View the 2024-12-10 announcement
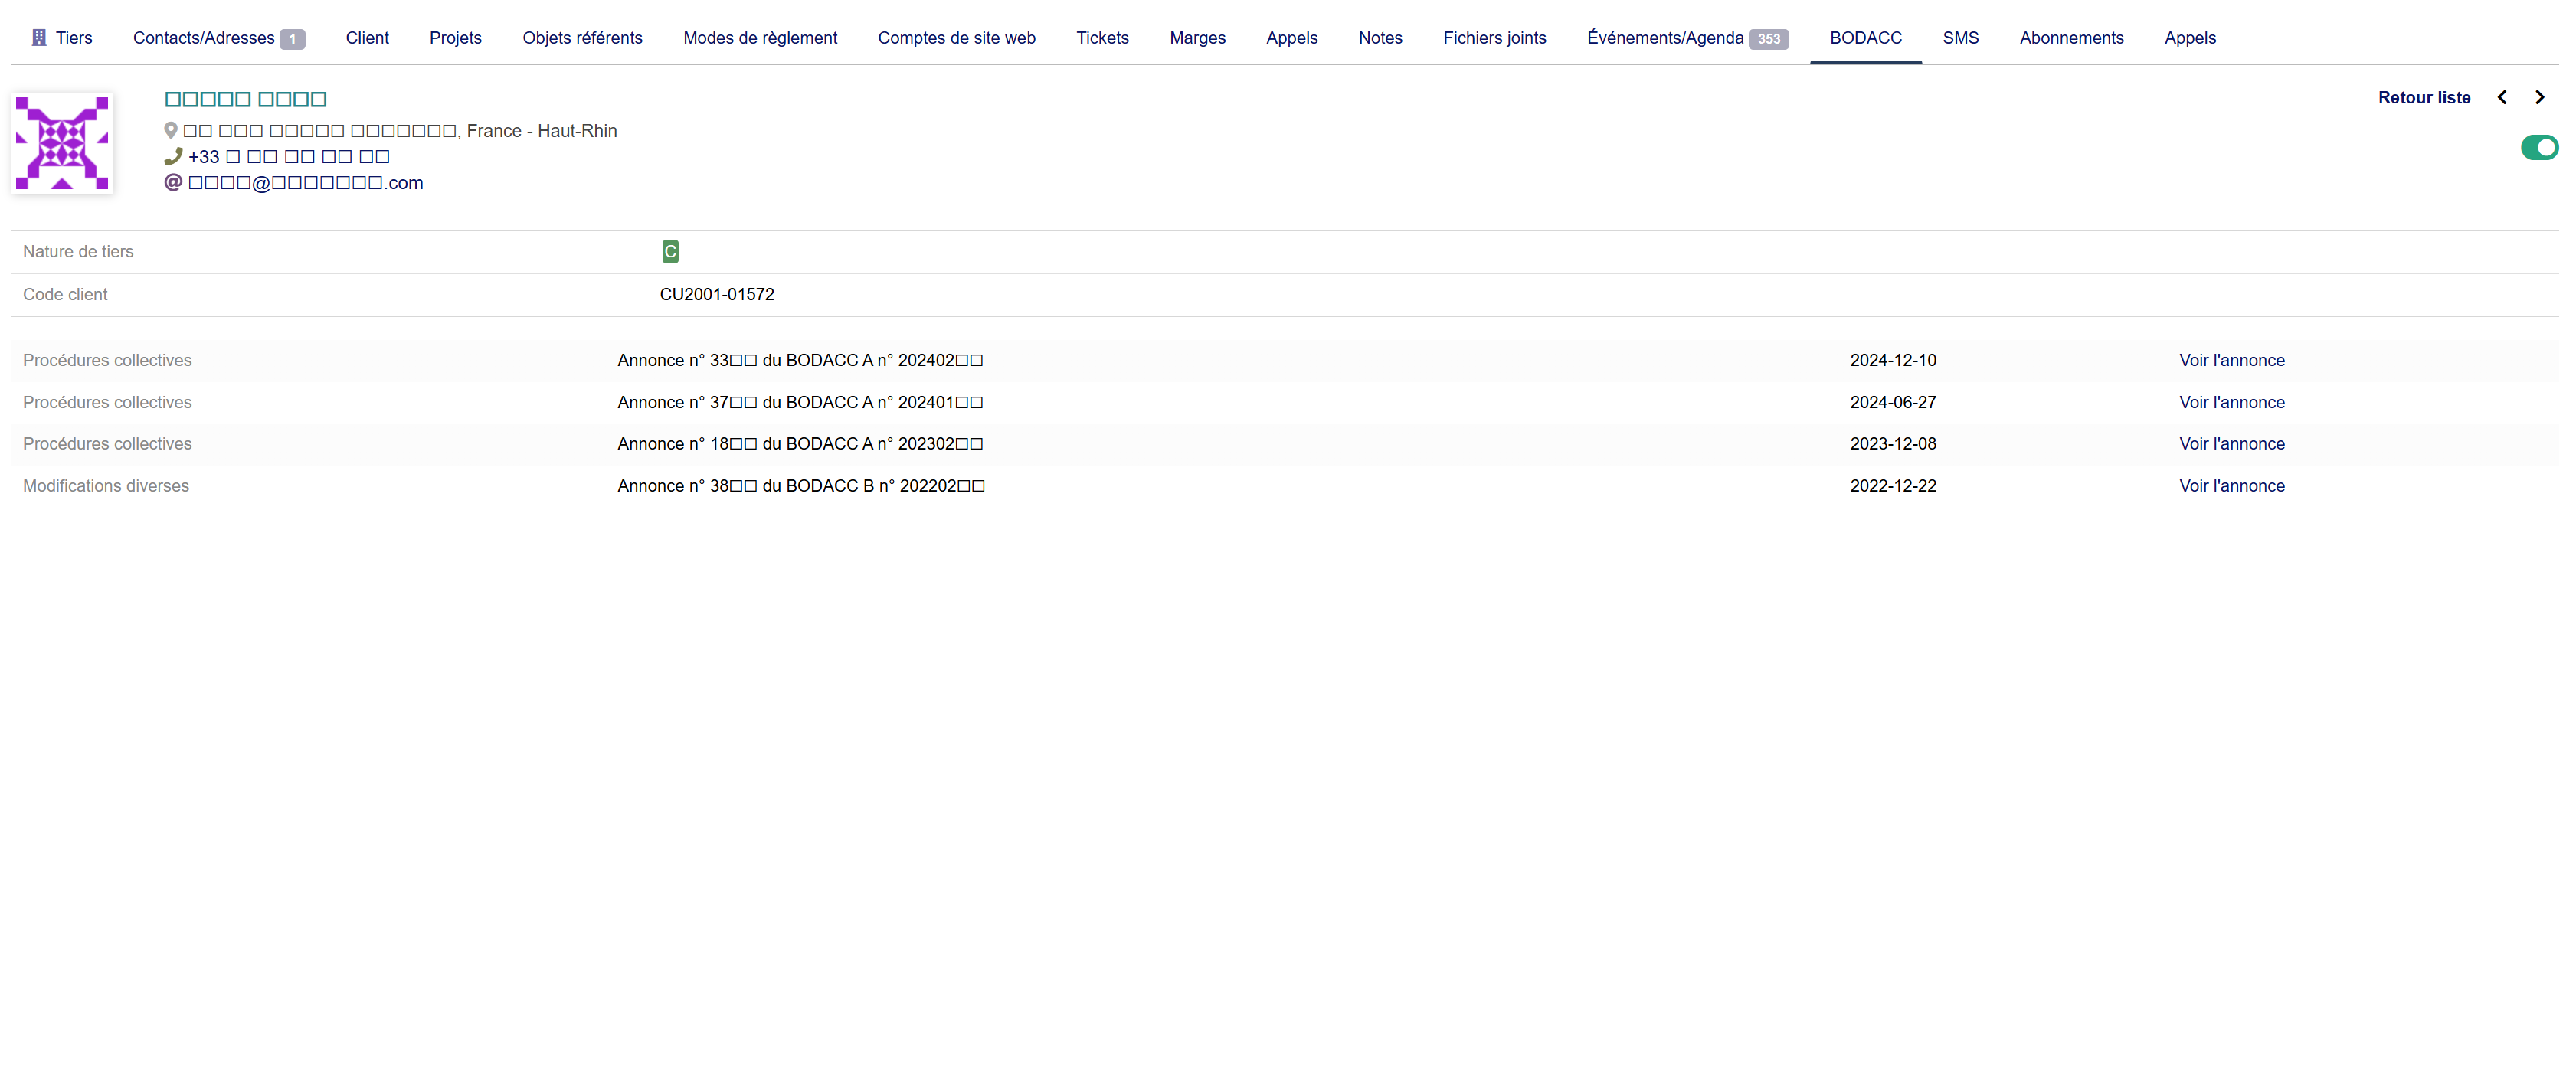The width and height of the screenshot is (2576, 1069). coord(2231,360)
